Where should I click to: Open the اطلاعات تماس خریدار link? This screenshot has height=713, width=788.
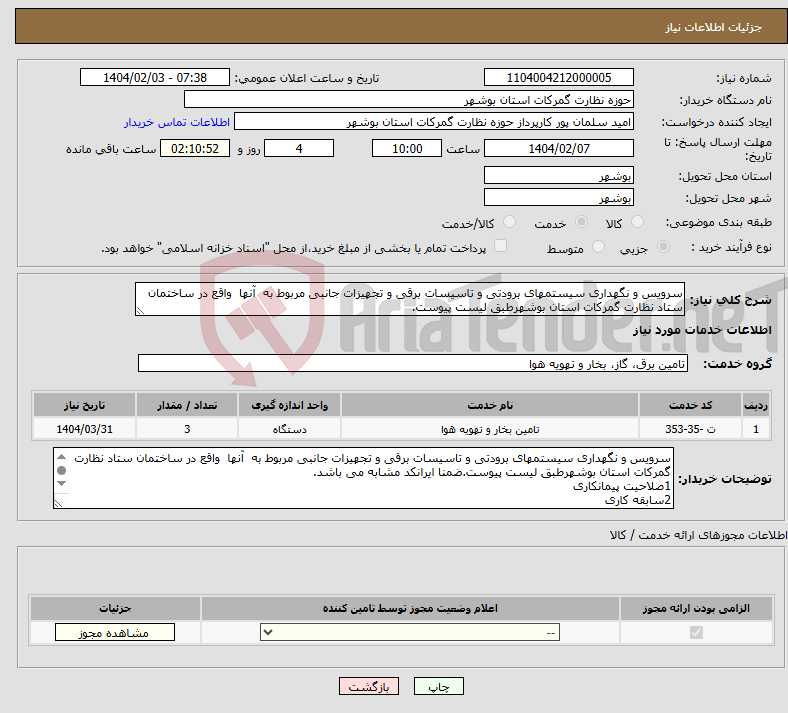pyautogui.click(x=177, y=122)
